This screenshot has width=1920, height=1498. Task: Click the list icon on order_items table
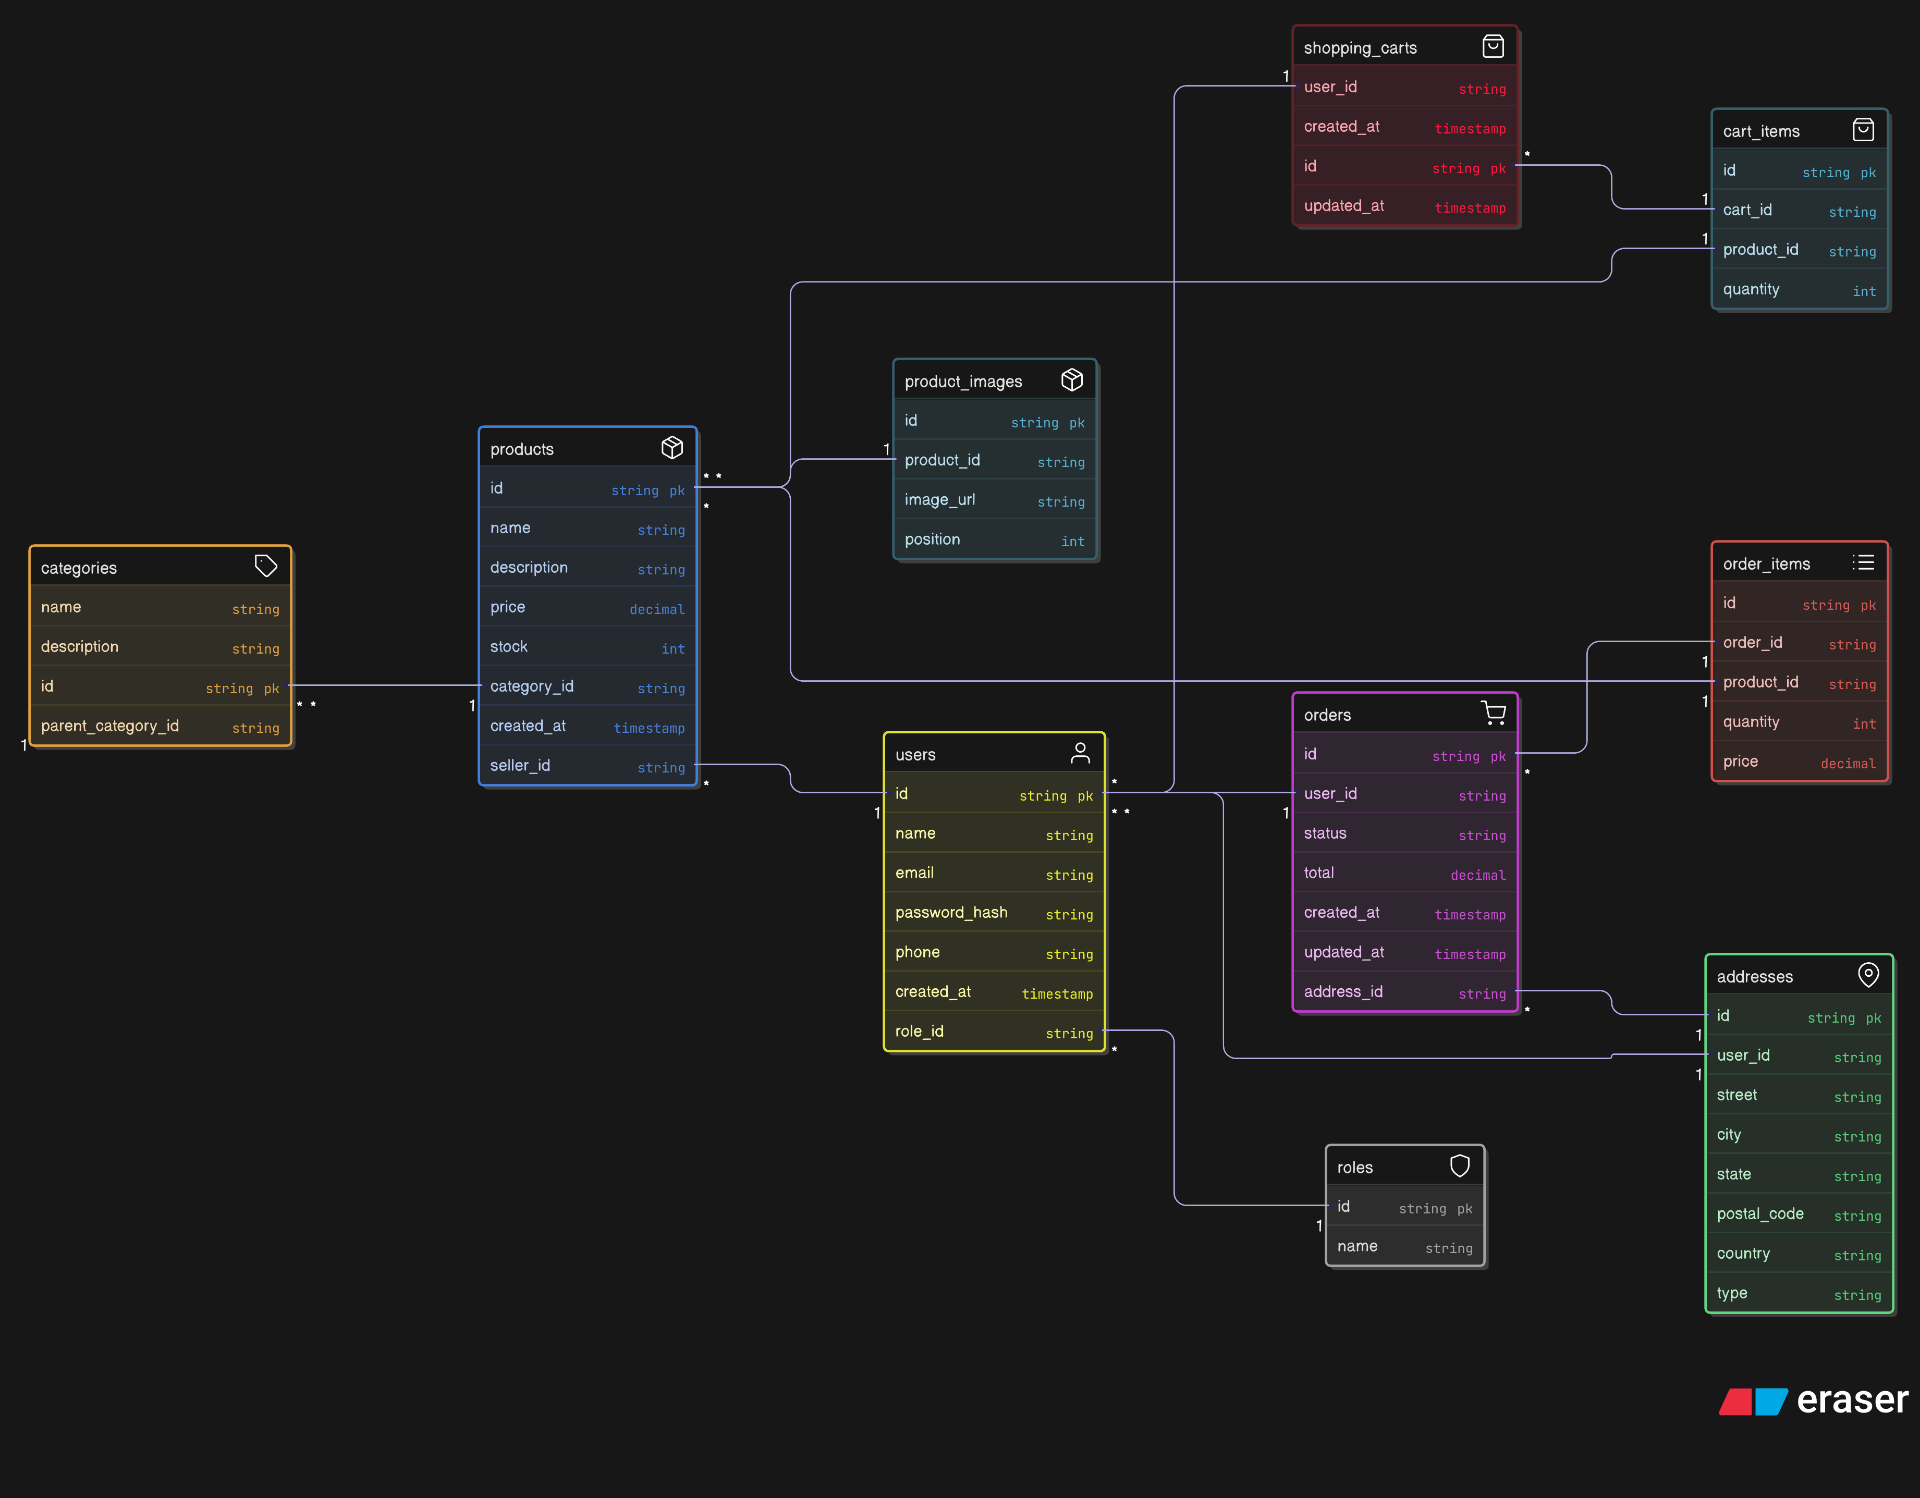pyautogui.click(x=1863, y=563)
